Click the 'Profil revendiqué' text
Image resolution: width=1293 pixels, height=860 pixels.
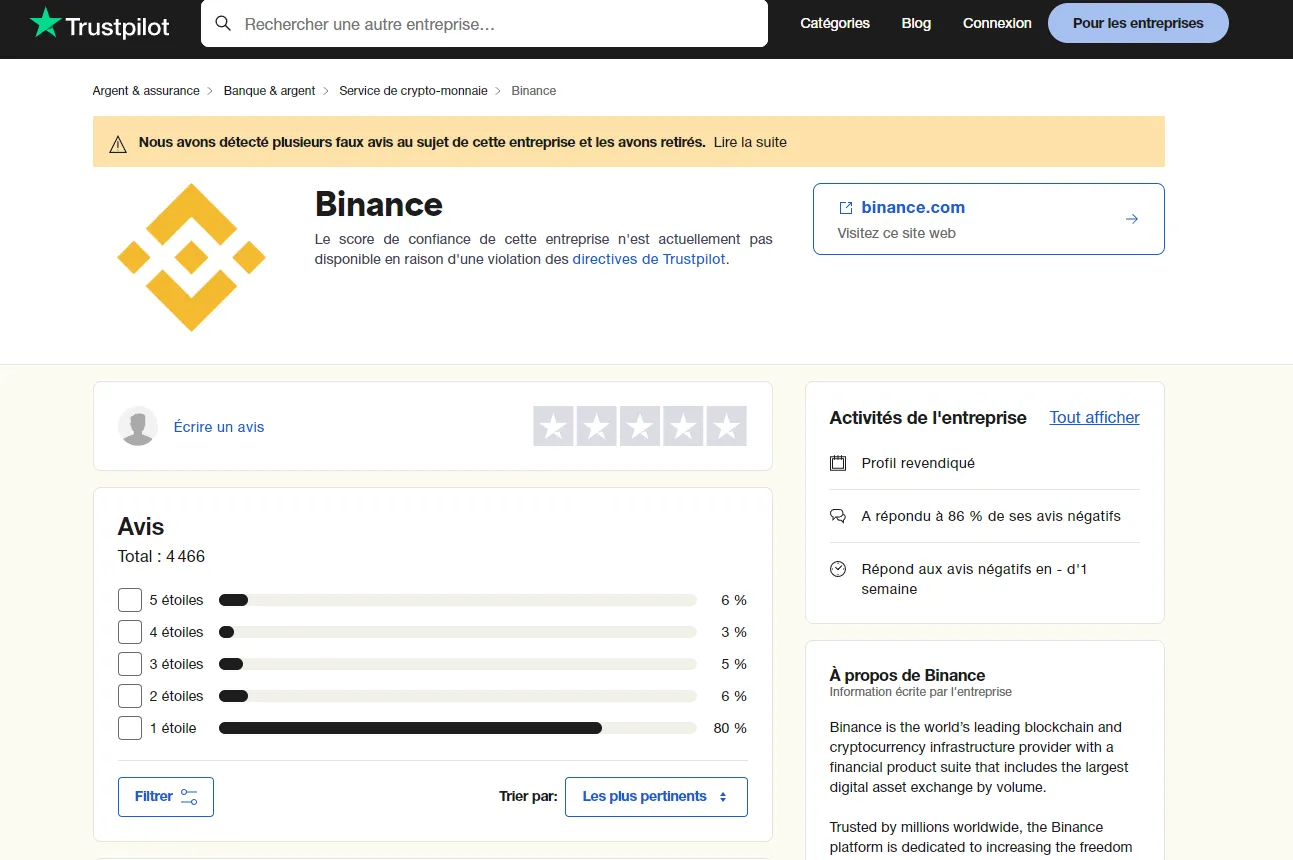point(918,463)
